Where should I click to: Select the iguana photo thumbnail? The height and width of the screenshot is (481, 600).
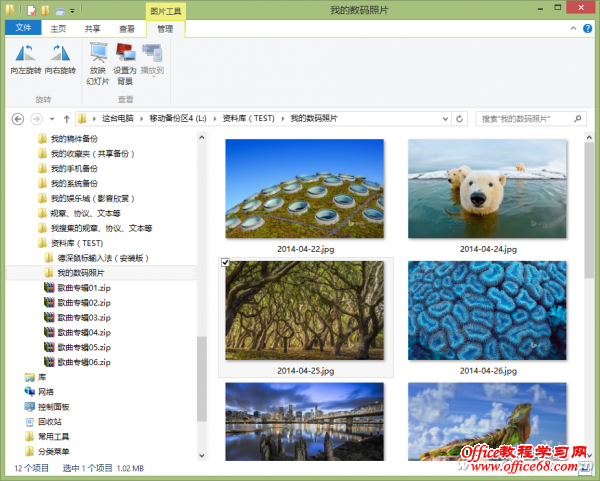[x=487, y=422]
